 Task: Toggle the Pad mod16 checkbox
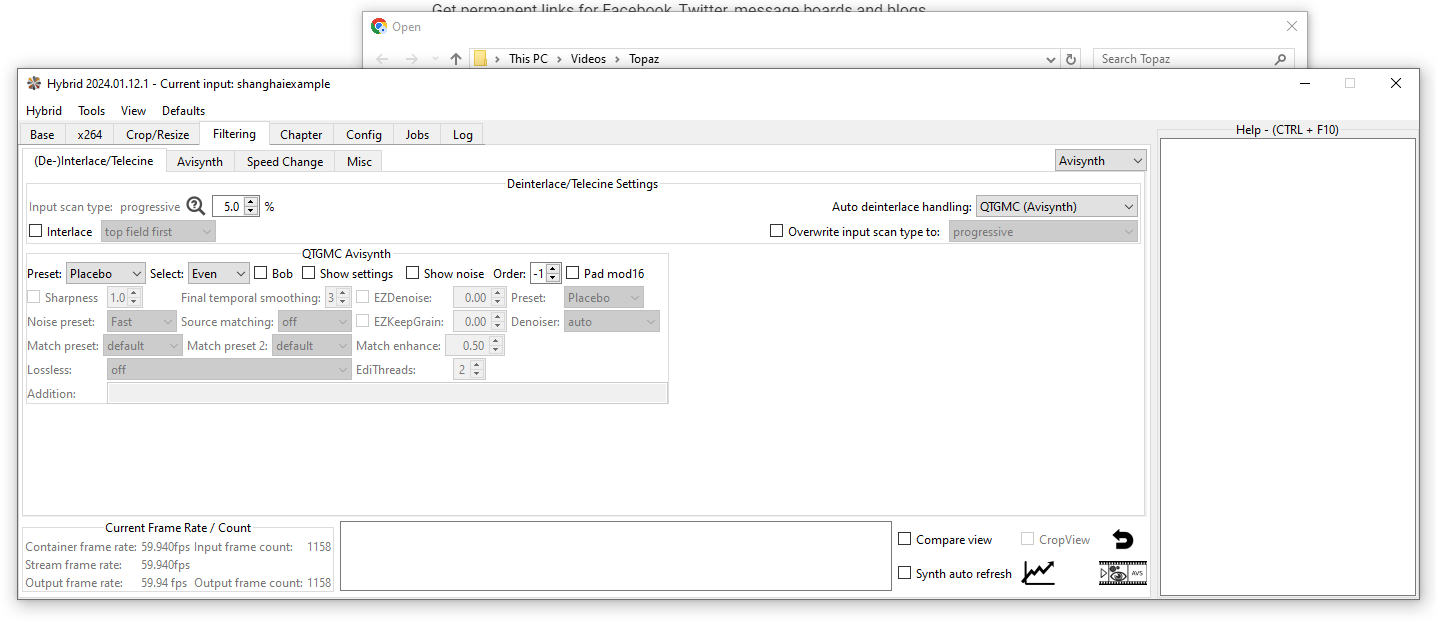573,273
